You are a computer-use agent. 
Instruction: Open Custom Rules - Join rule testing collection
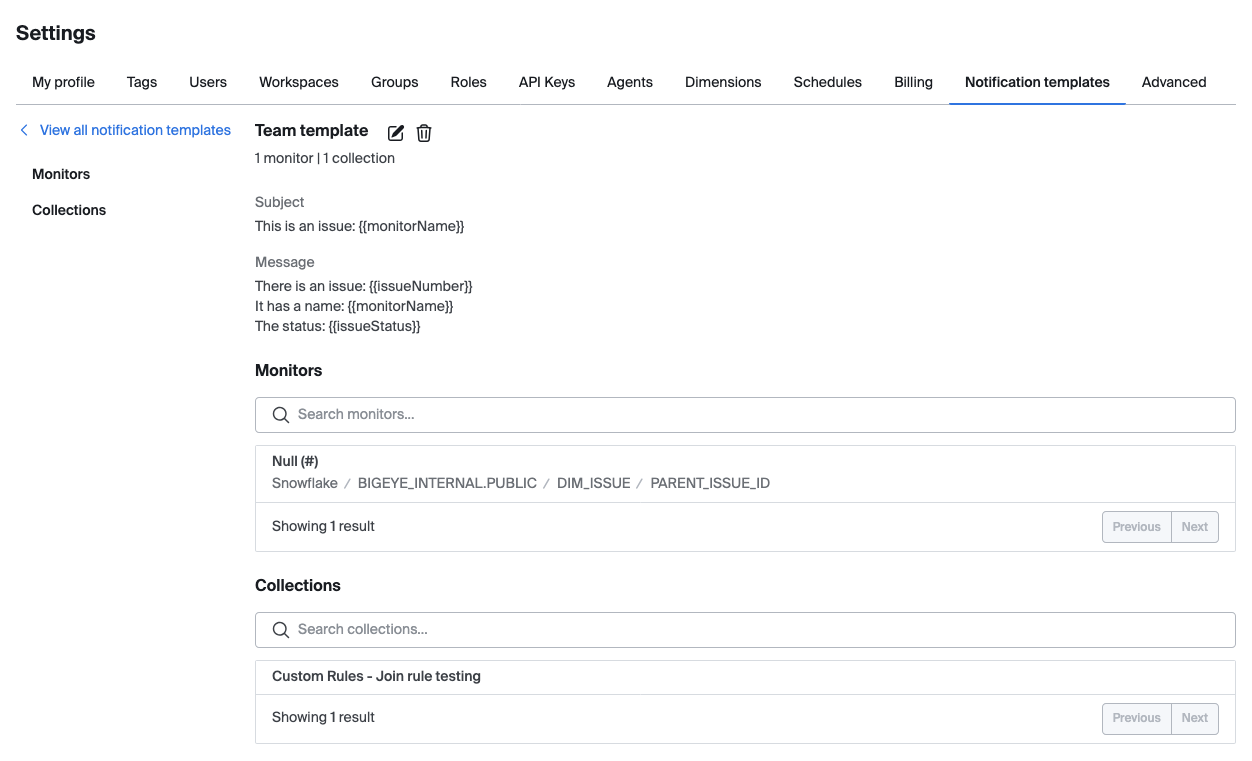coord(745,677)
